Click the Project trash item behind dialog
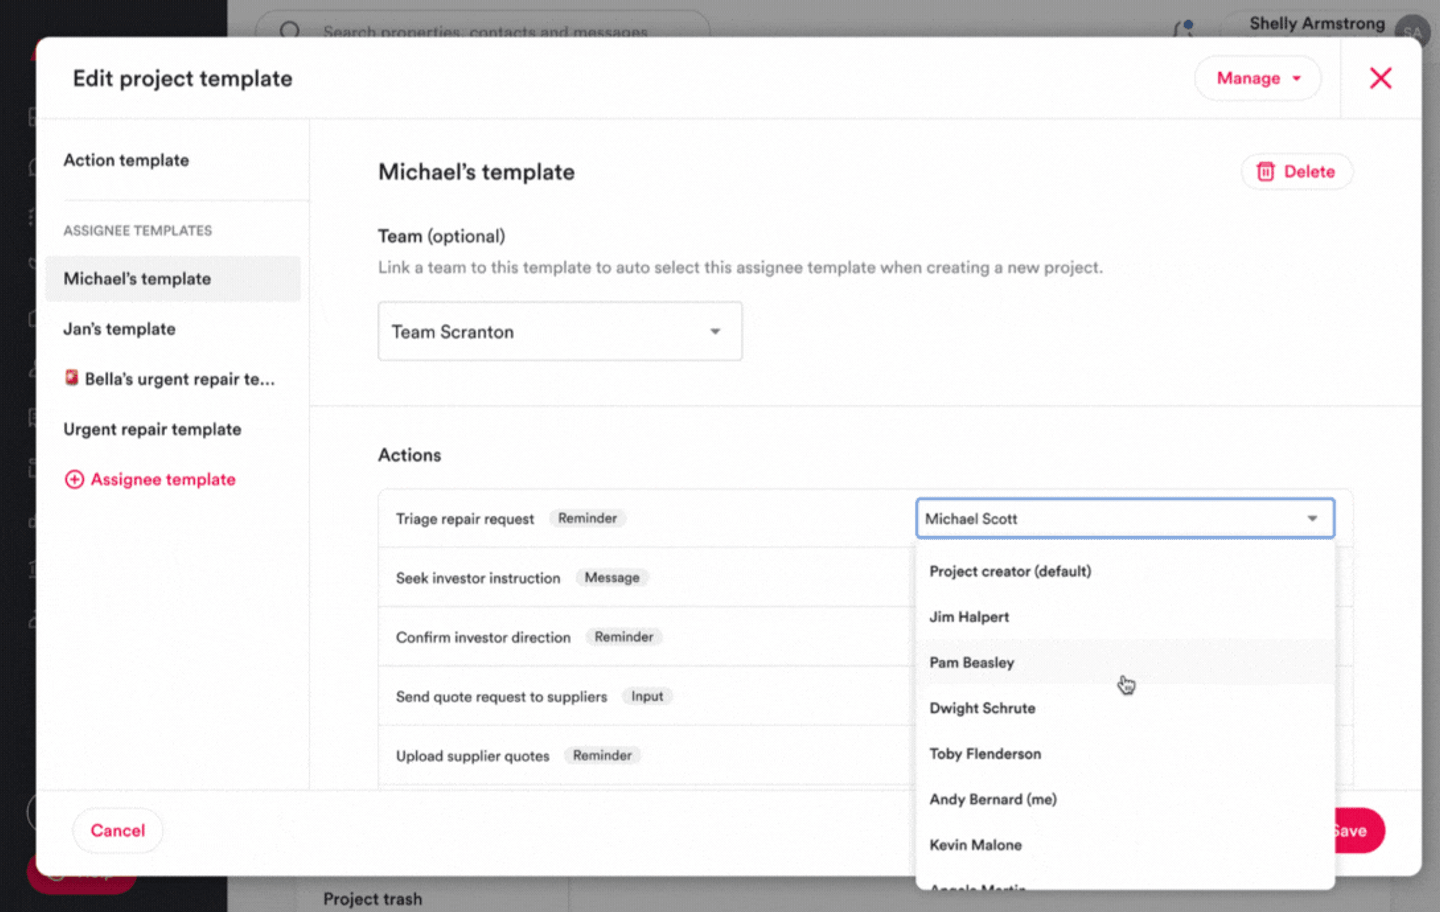Image resolution: width=1440 pixels, height=912 pixels. point(372,899)
